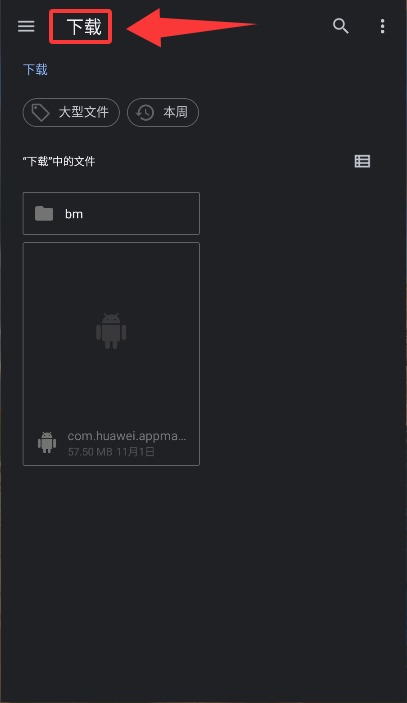The width and height of the screenshot is (407, 703).
Task: Click the 下载 breadcrumb link
Action: tap(35, 69)
